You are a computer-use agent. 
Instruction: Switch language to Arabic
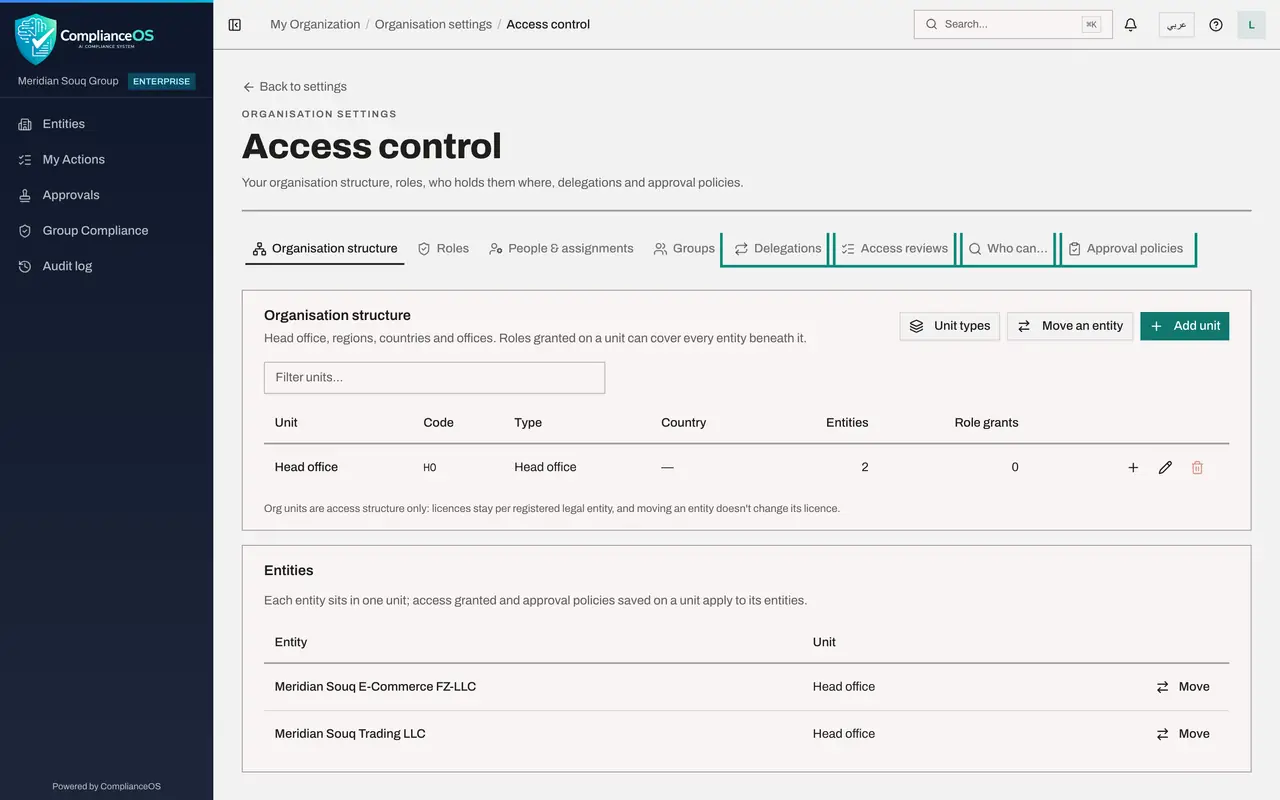1177,25
